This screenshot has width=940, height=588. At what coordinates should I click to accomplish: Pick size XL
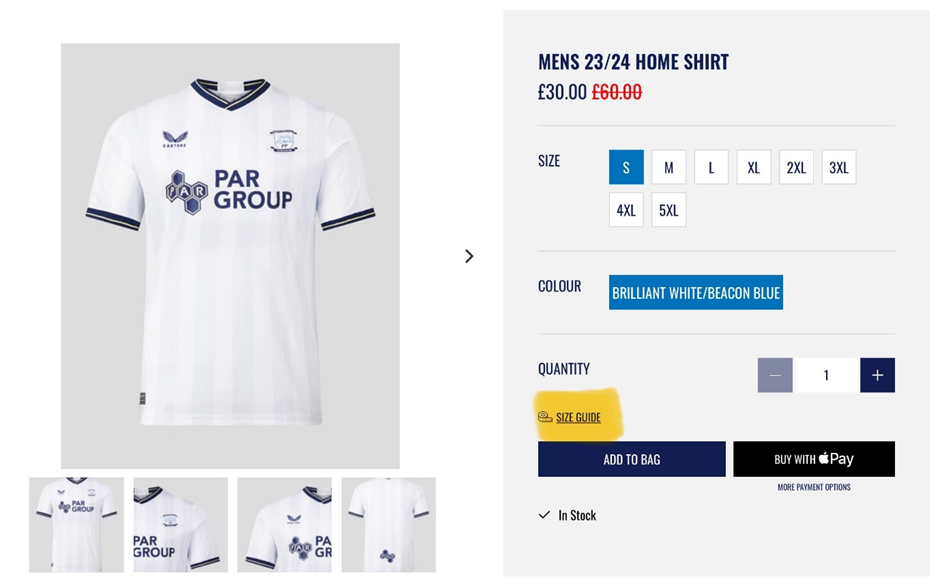pyautogui.click(x=754, y=167)
